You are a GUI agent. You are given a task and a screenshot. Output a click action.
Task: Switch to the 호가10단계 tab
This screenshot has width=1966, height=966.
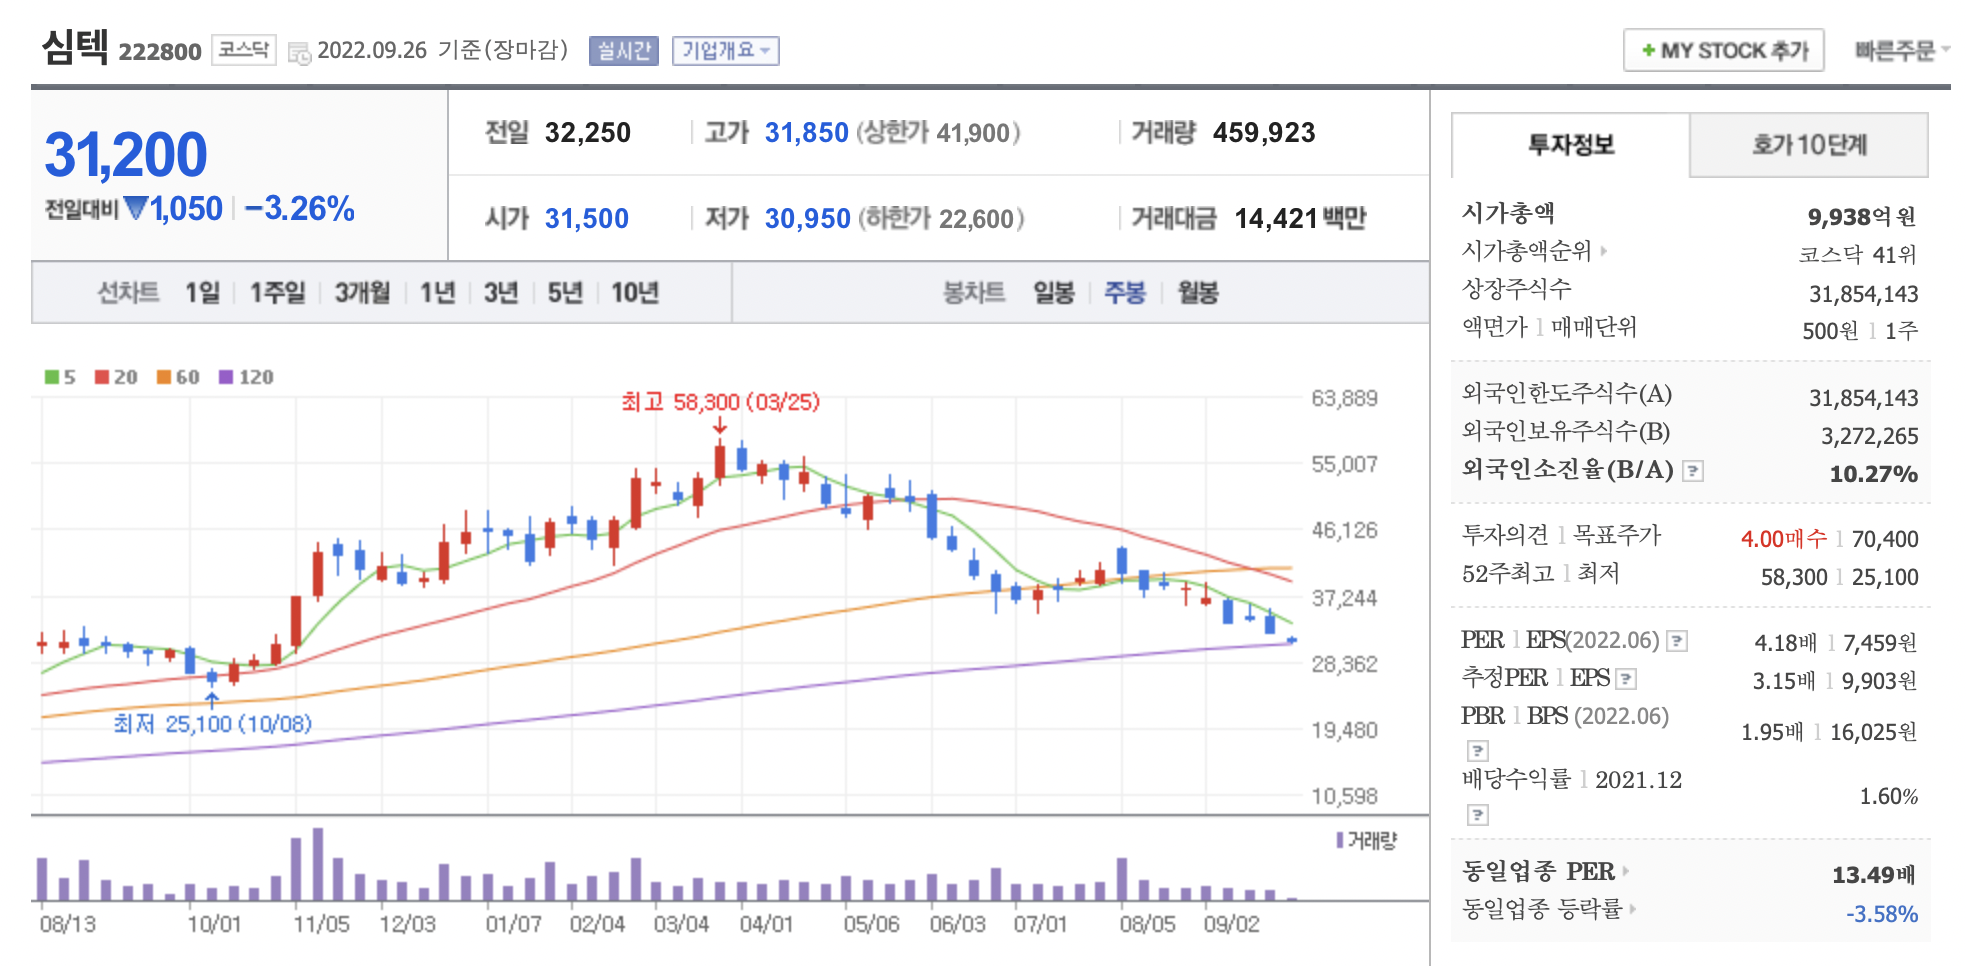click(x=1809, y=145)
